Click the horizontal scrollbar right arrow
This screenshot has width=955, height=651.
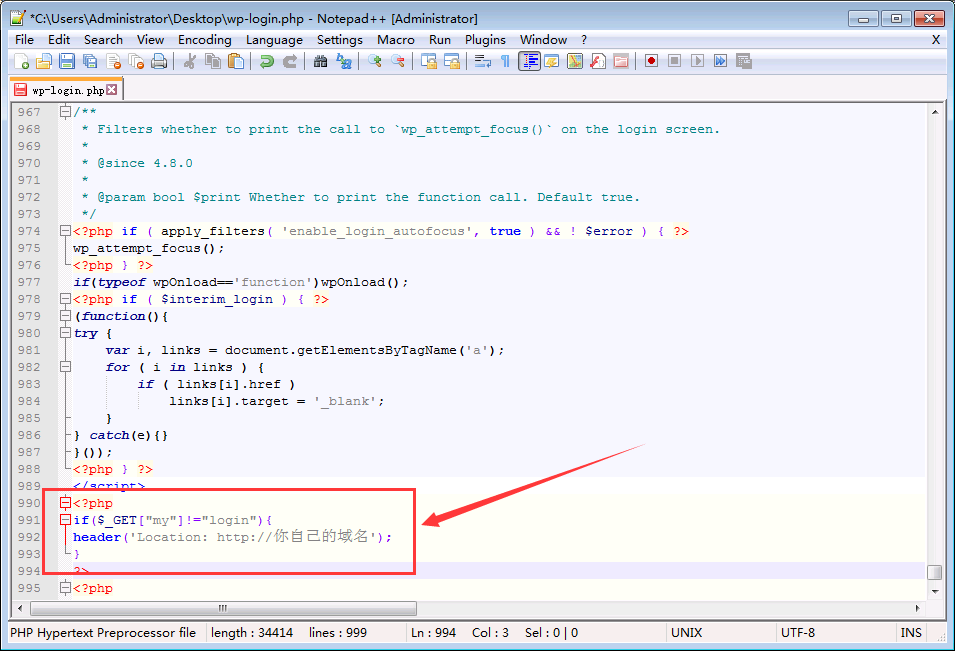(917, 608)
